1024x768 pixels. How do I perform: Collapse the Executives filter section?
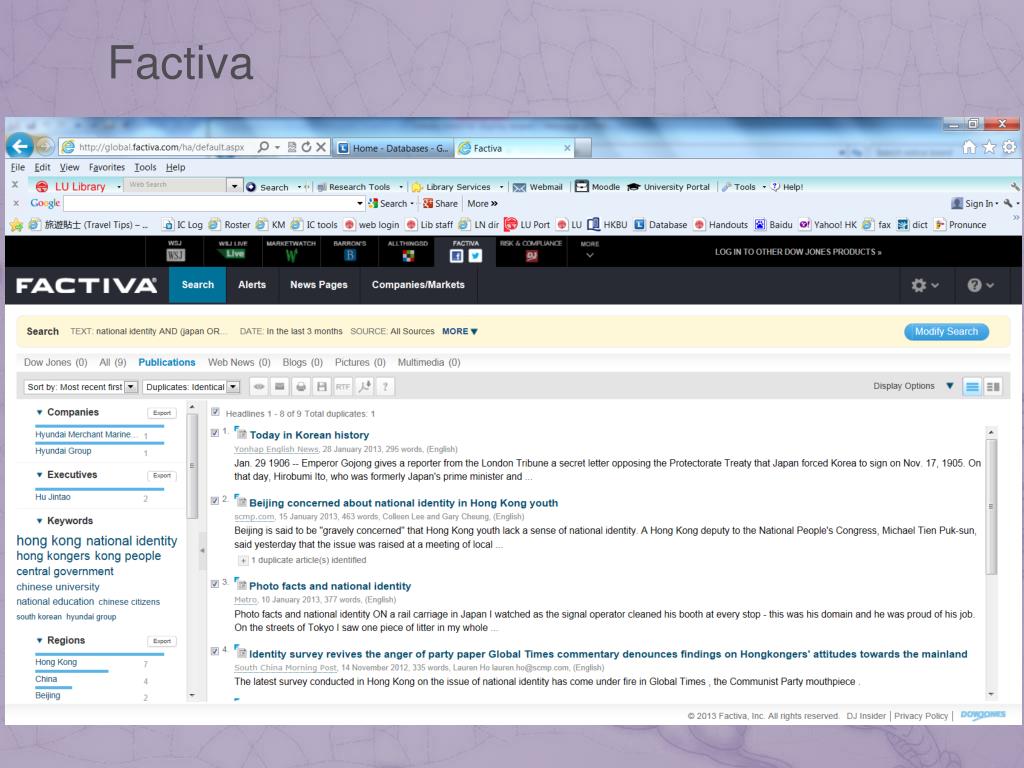click(39, 475)
